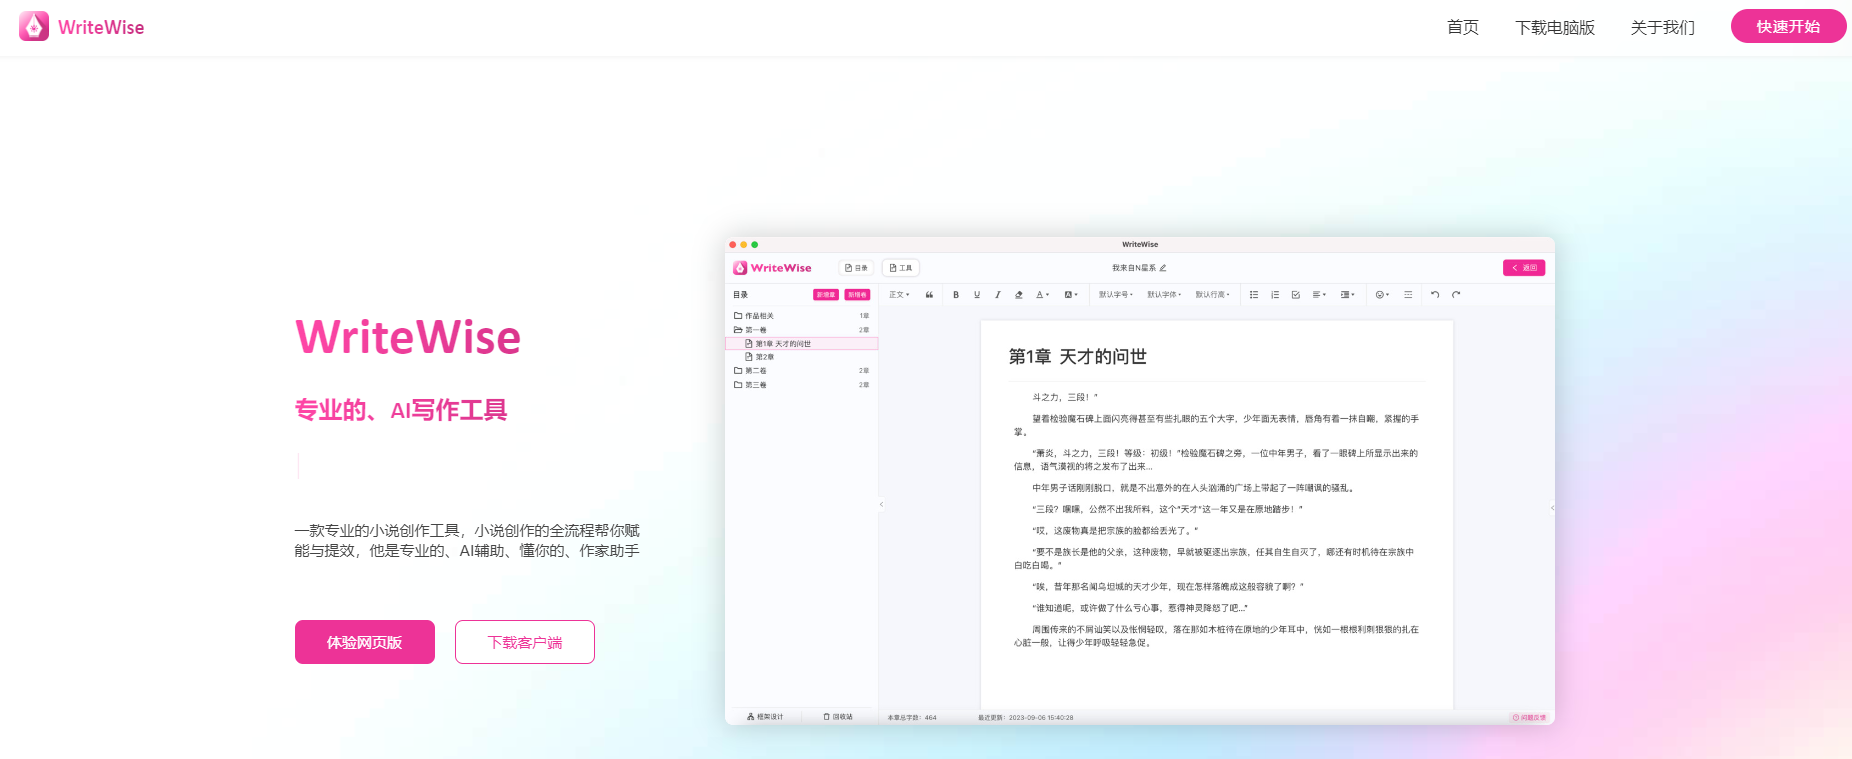The image size is (1852, 759).
Task: Click the large WriteWise hero heading
Action: coord(408,337)
